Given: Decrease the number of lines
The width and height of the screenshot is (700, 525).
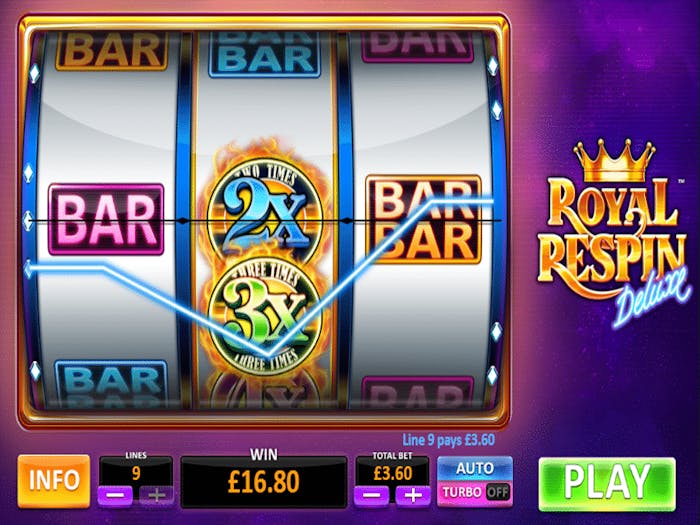Looking at the screenshot, I should click(x=115, y=495).
